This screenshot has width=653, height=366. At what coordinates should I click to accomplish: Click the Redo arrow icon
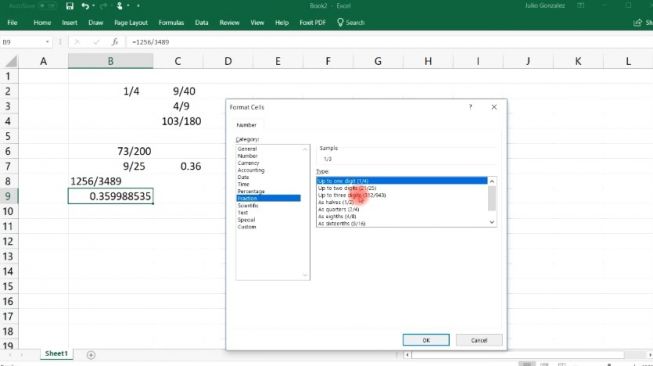click(x=103, y=6)
